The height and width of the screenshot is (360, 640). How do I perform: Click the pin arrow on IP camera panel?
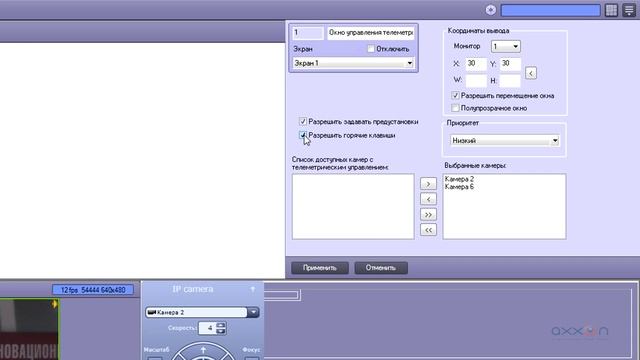(253, 289)
